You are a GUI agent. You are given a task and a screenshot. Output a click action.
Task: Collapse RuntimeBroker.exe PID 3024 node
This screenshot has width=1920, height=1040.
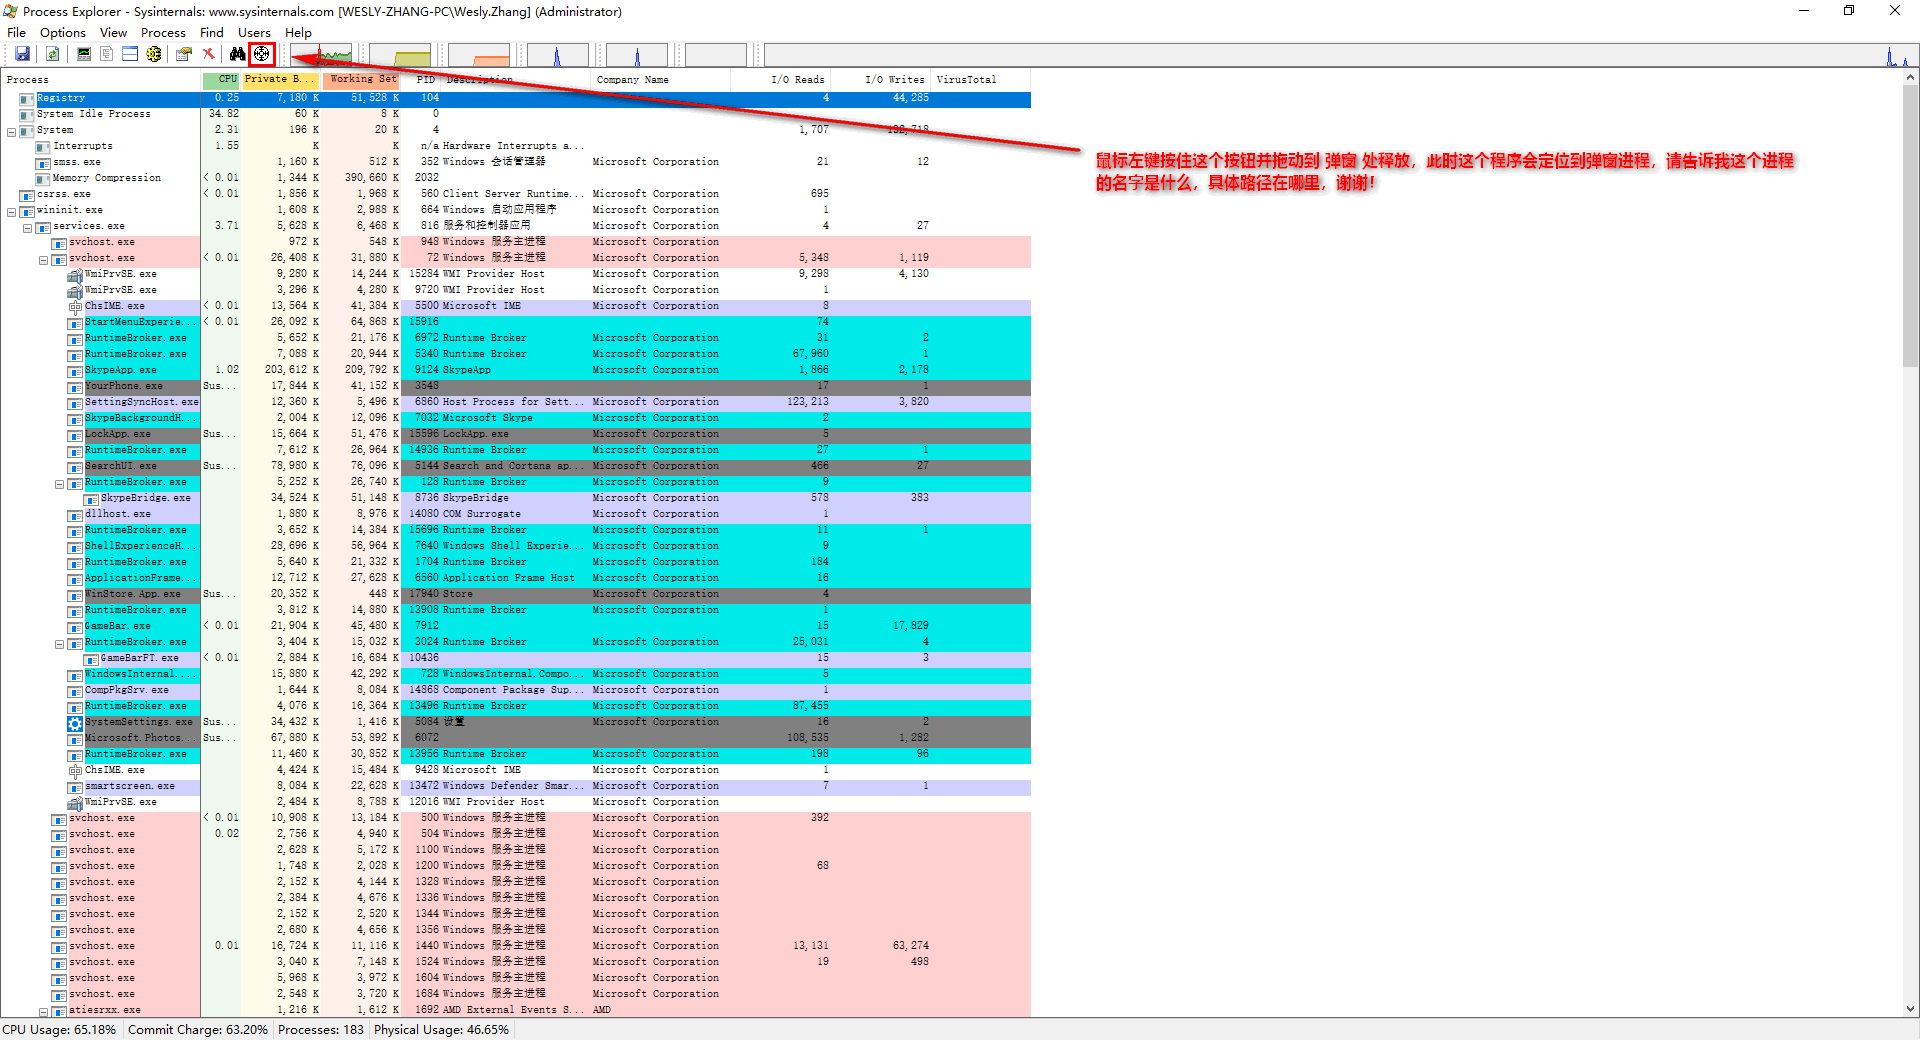pos(60,643)
